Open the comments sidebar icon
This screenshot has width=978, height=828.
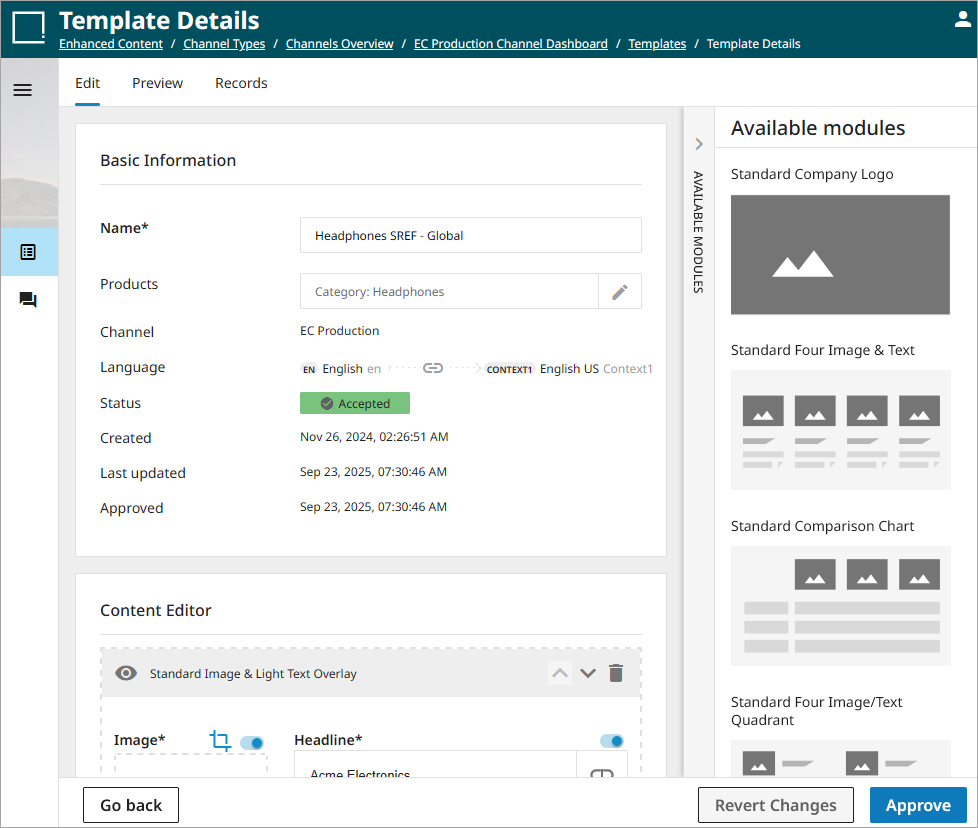[x=28, y=300]
